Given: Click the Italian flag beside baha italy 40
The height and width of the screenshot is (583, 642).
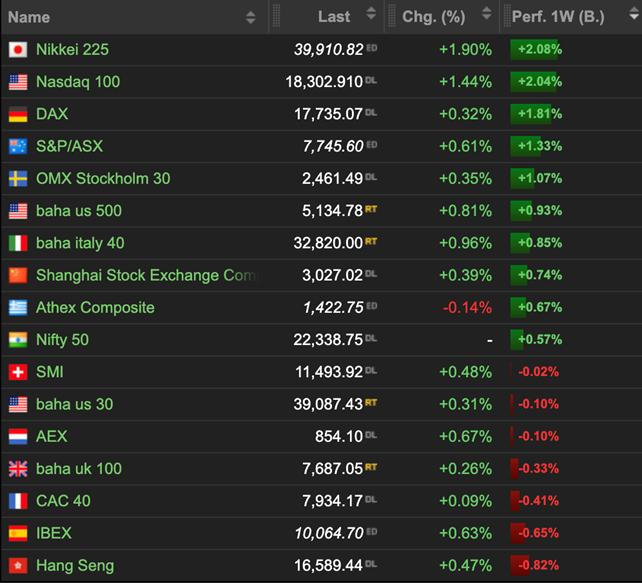Looking at the screenshot, I should [18, 243].
